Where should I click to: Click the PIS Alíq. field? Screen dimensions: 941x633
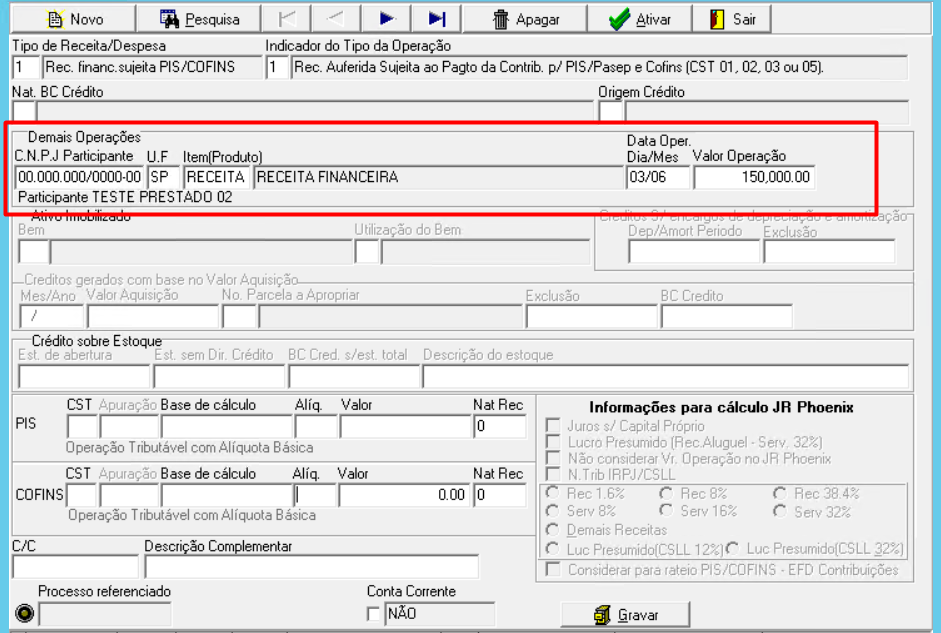pos(316,427)
